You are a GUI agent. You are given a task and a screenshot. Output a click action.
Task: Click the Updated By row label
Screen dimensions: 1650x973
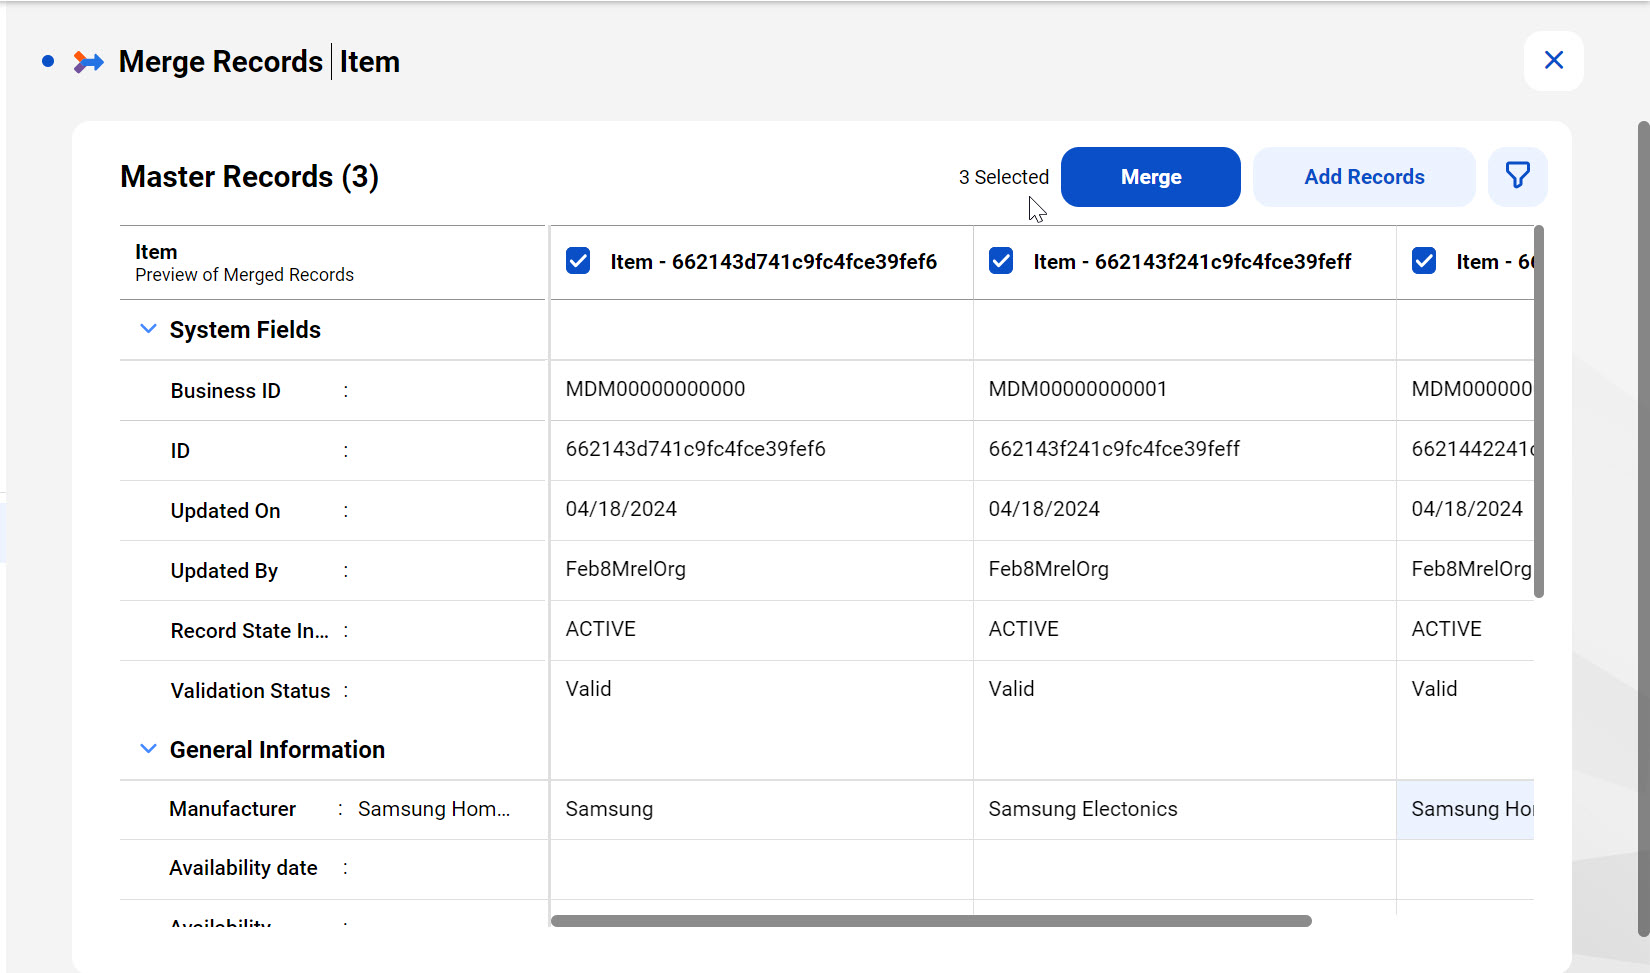tap(224, 571)
